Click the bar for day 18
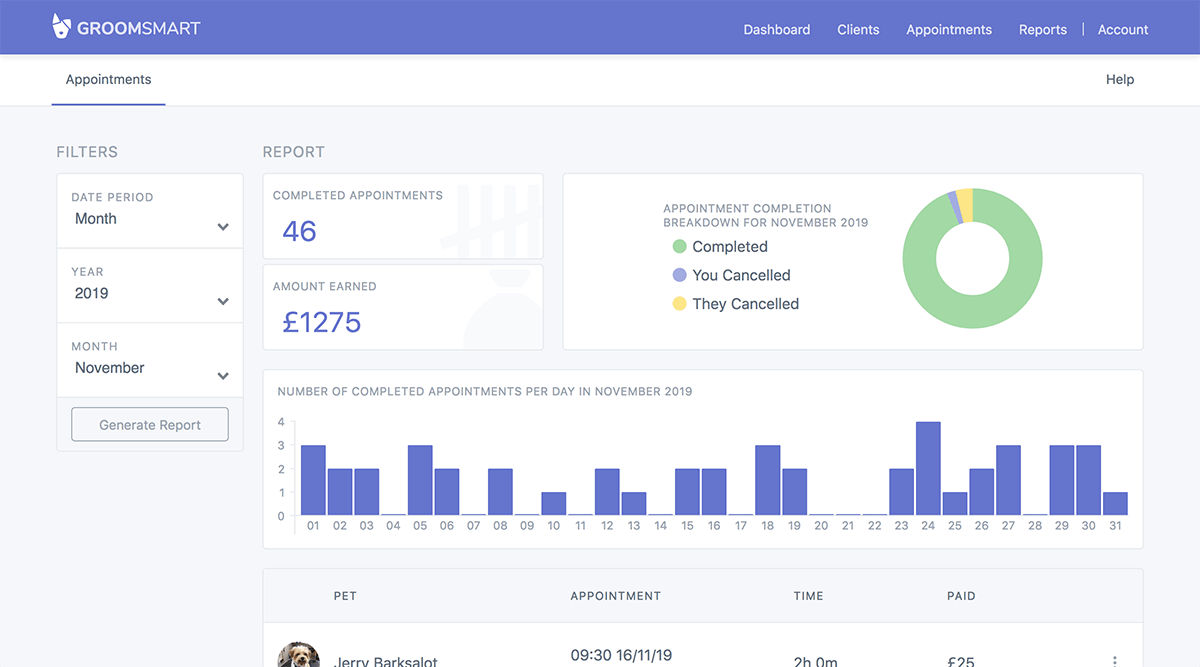The height and width of the screenshot is (667, 1200). [767, 480]
